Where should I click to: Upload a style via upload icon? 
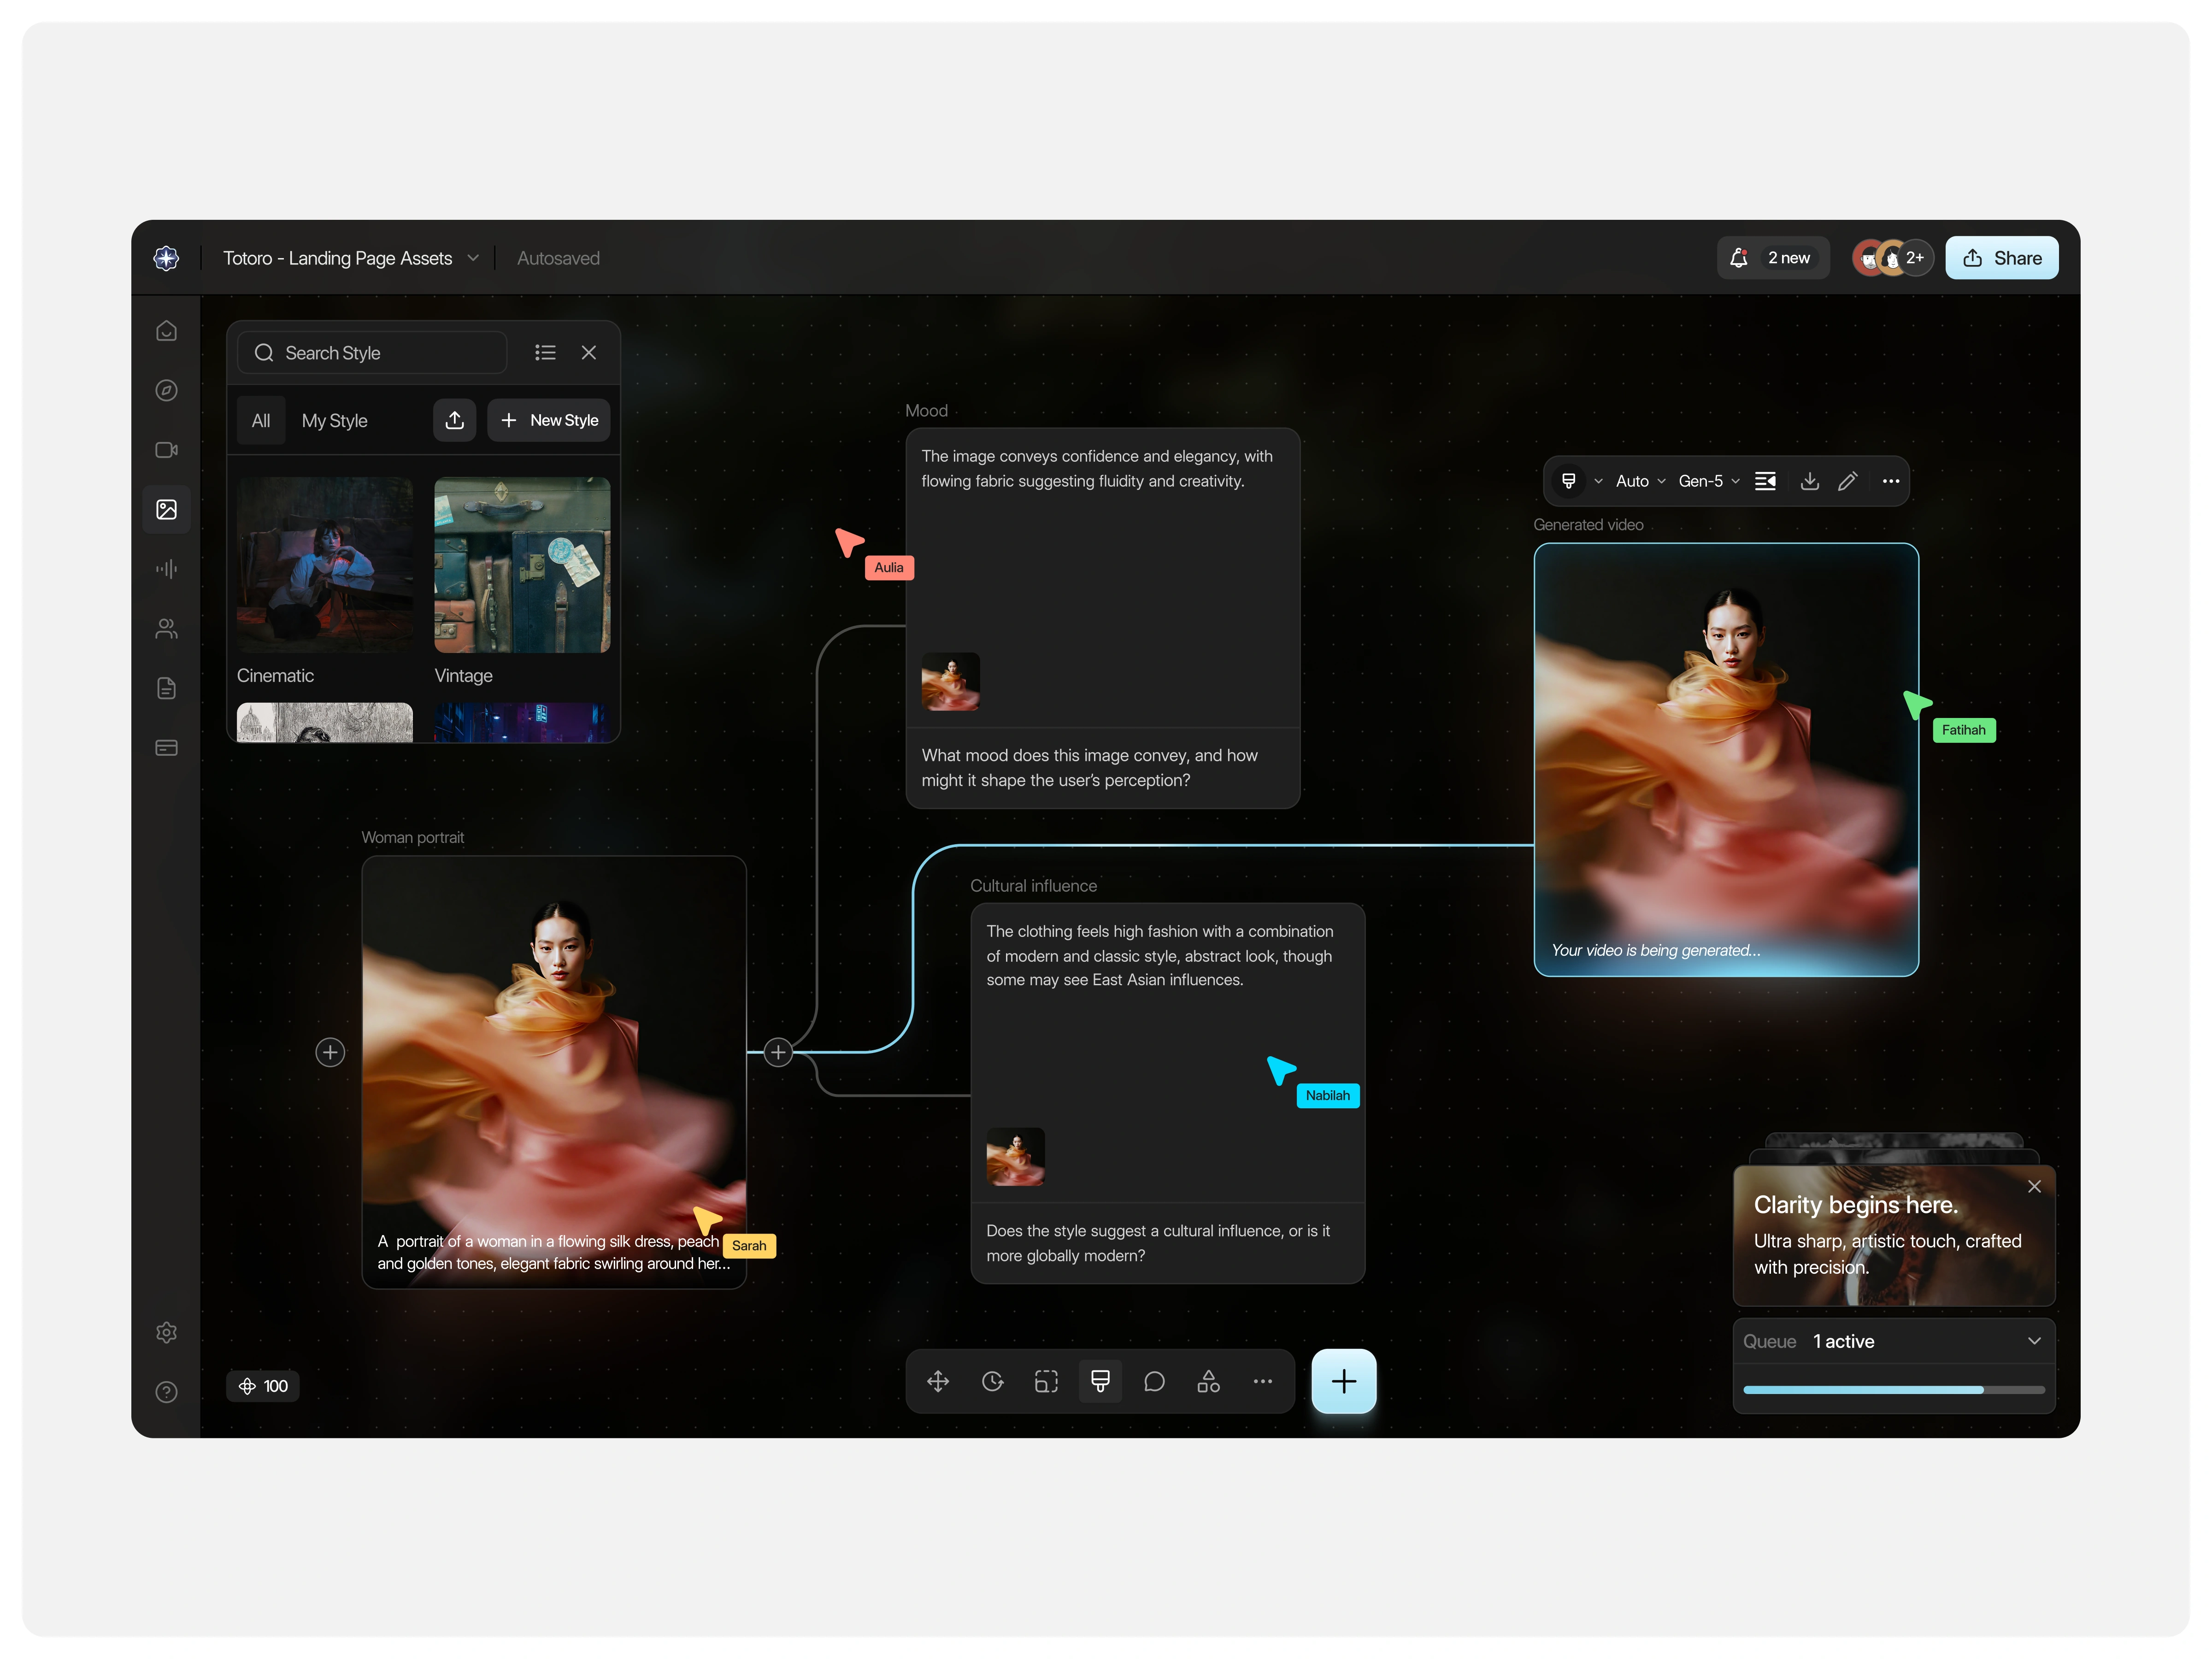tap(454, 420)
